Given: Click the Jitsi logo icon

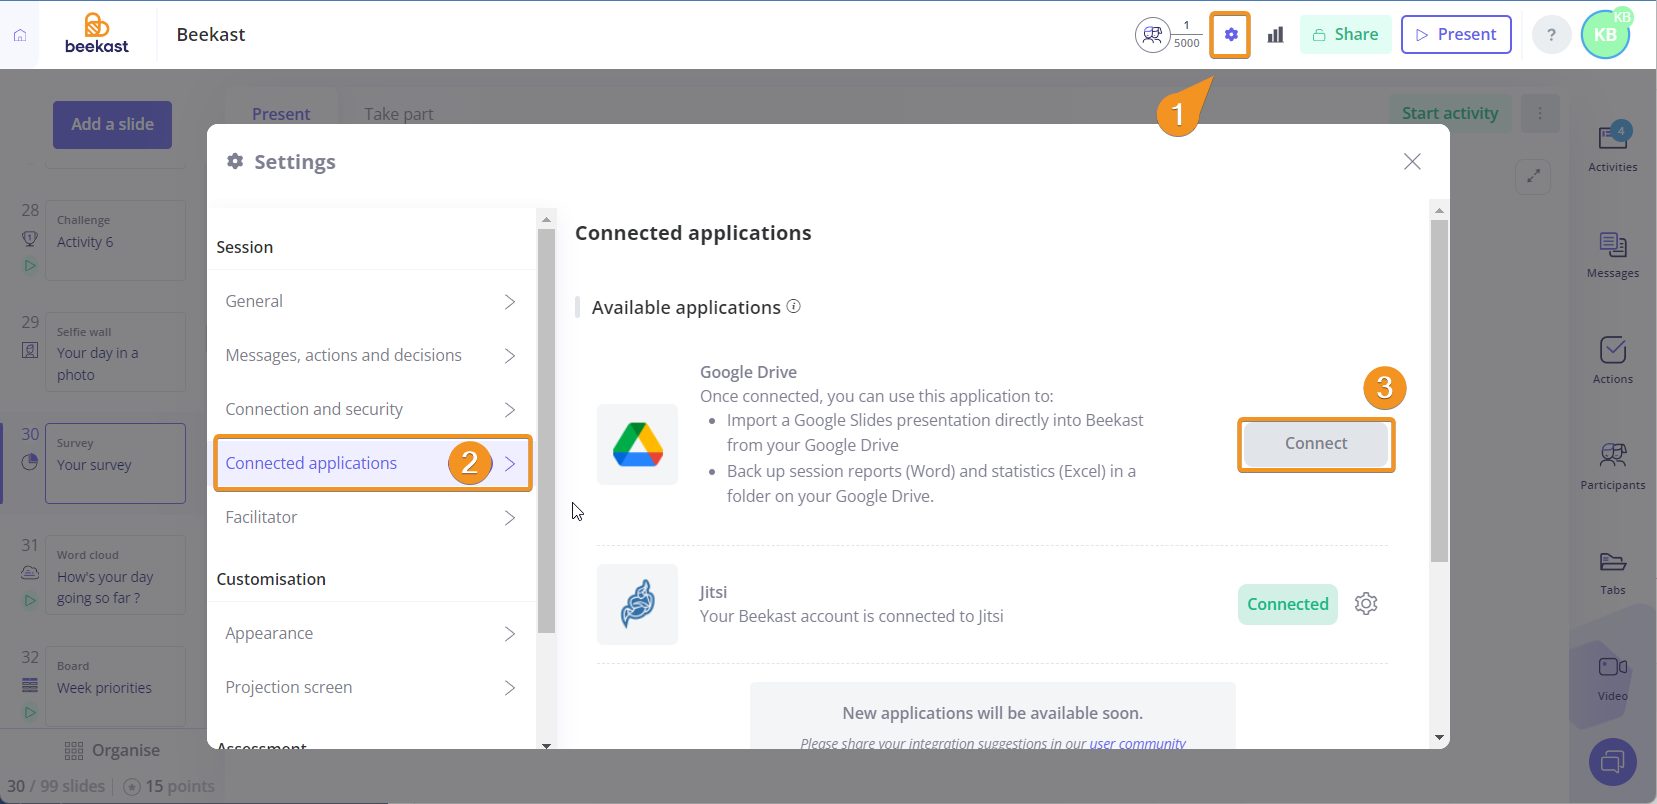Looking at the screenshot, I should click(637, 604).
